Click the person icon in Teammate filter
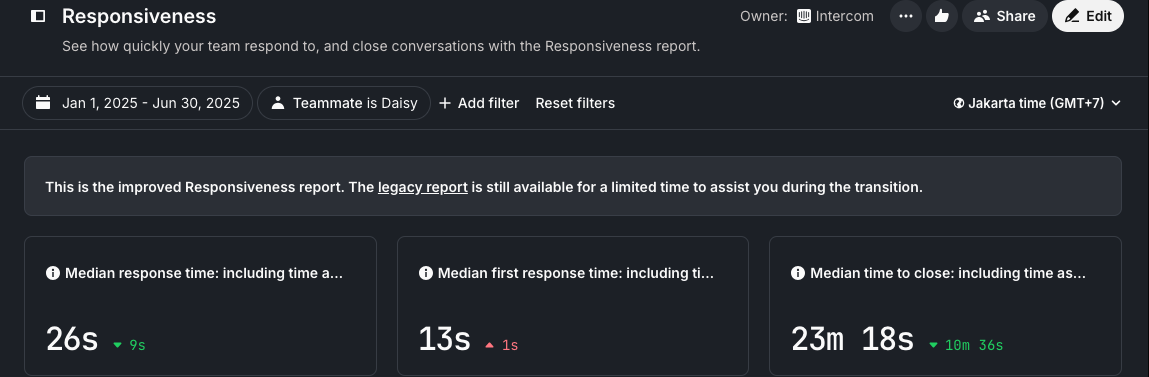1149x377 pixels. [x=278, y=103]
